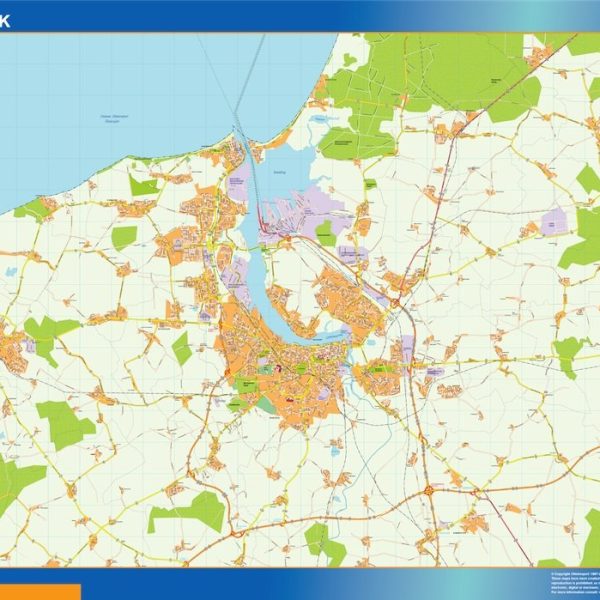Screen dimensions: 600x600
Task: Click the blue gradient header banner
Action: tap(300, 16)
